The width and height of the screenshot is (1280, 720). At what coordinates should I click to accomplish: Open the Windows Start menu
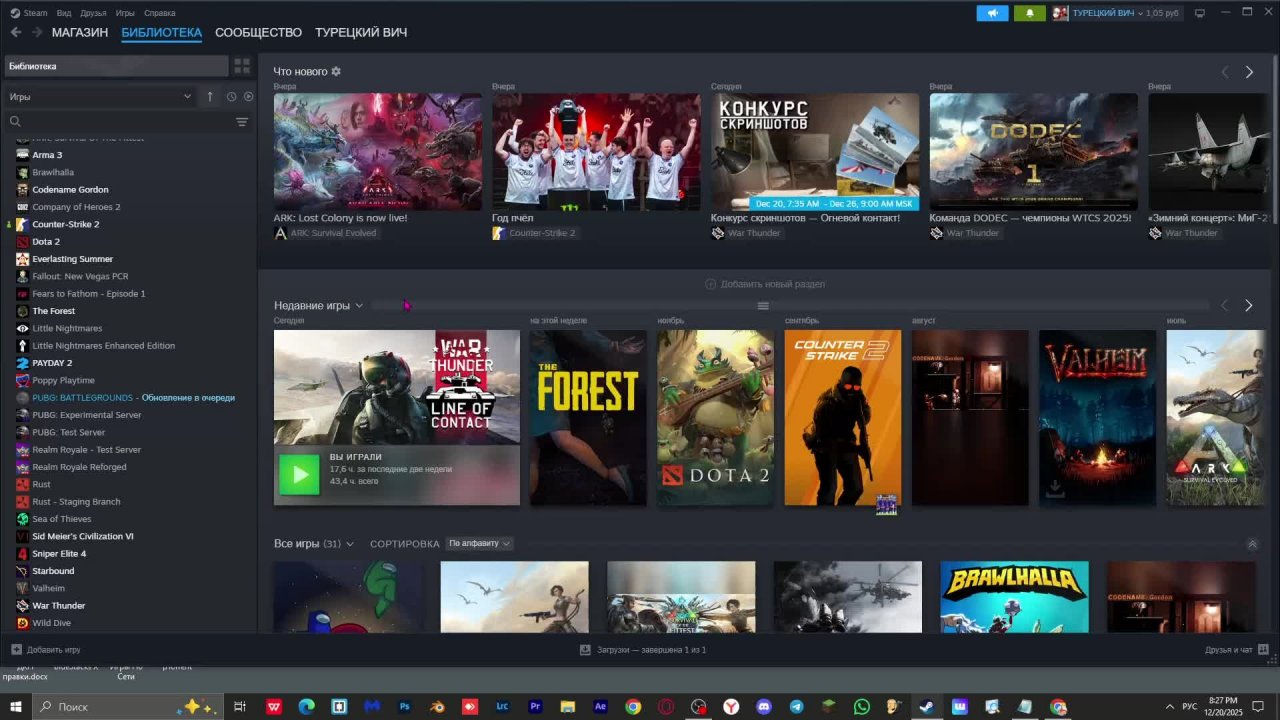16,706
